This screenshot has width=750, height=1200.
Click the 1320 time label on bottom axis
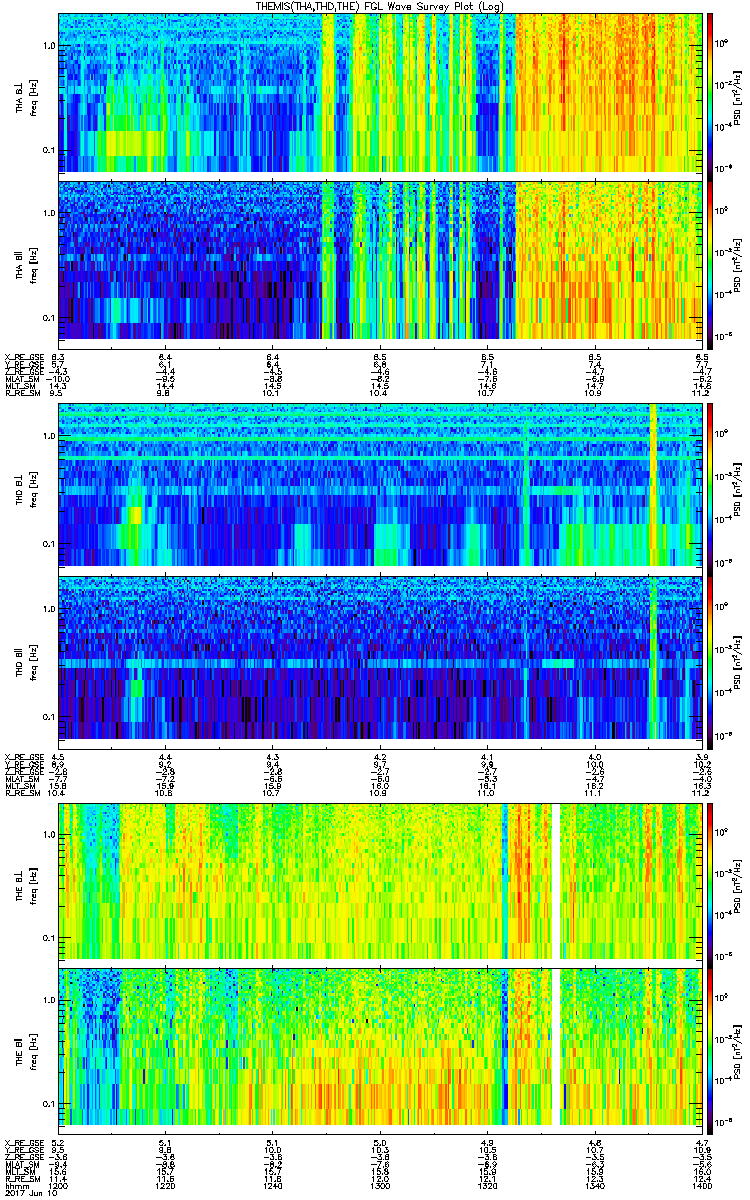(488, 1185)
